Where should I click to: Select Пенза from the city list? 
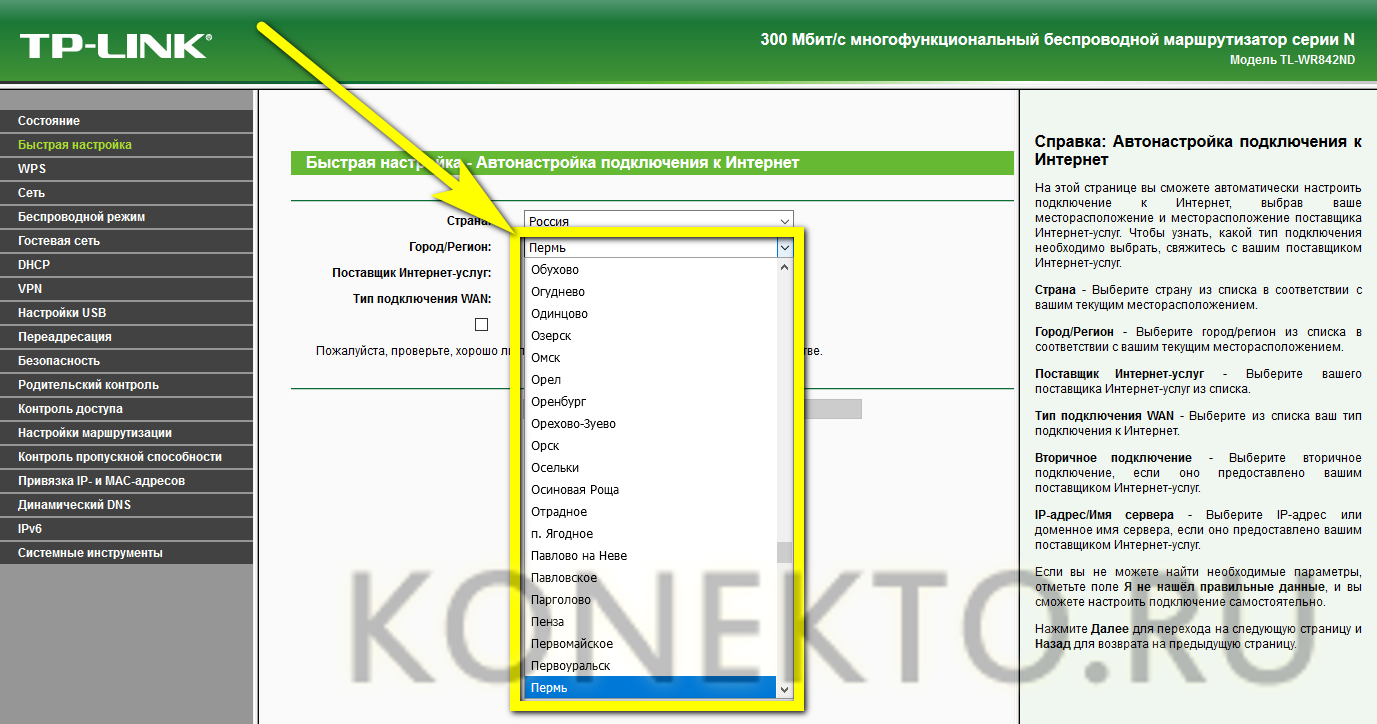coord(650,622)
